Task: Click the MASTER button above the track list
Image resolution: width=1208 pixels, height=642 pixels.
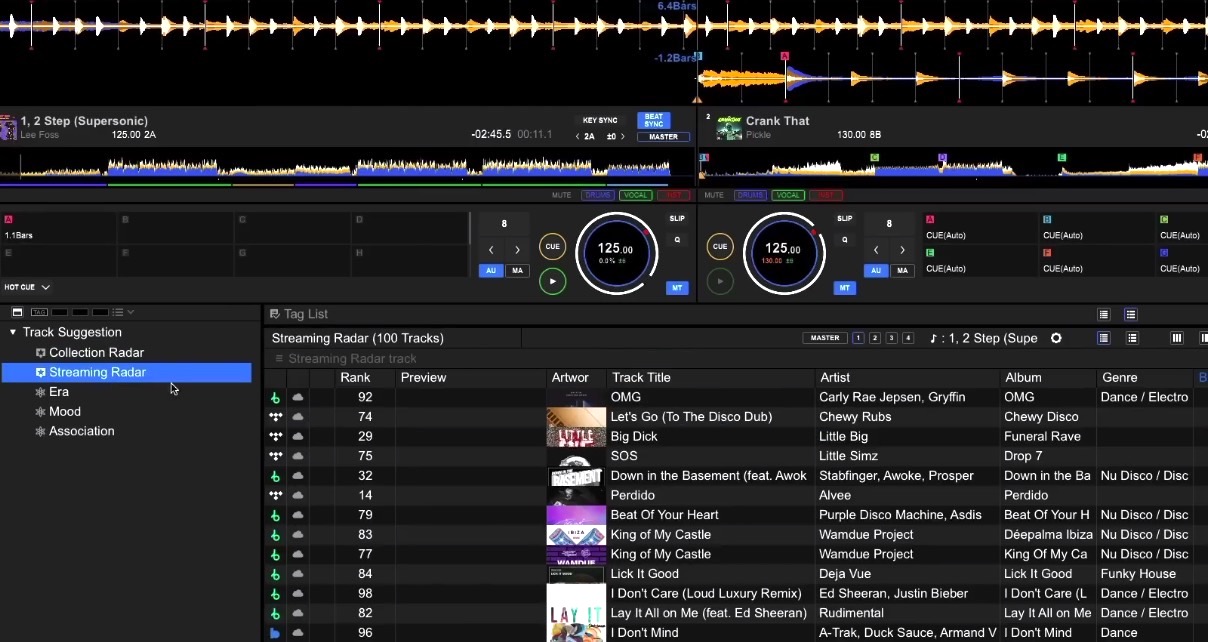Action: 825,338
